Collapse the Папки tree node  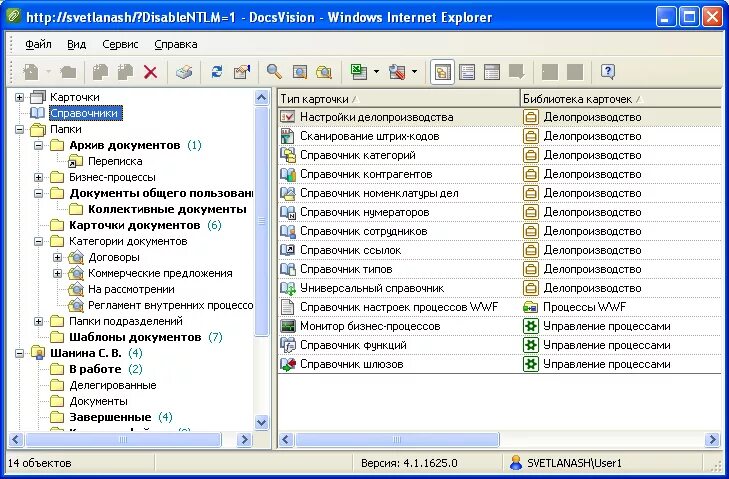coord(19,129)
